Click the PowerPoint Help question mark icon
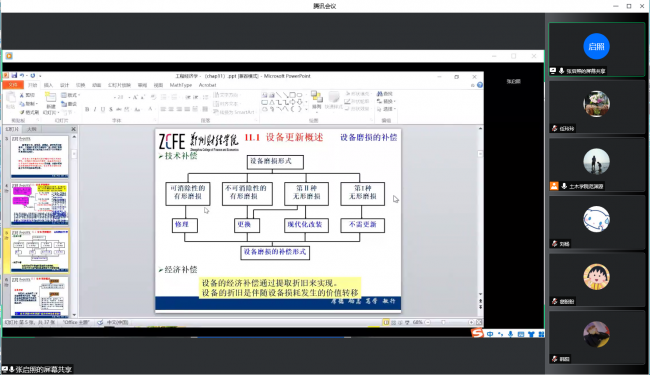This screenshot has height=375, width=650. [x=480, y=85]
